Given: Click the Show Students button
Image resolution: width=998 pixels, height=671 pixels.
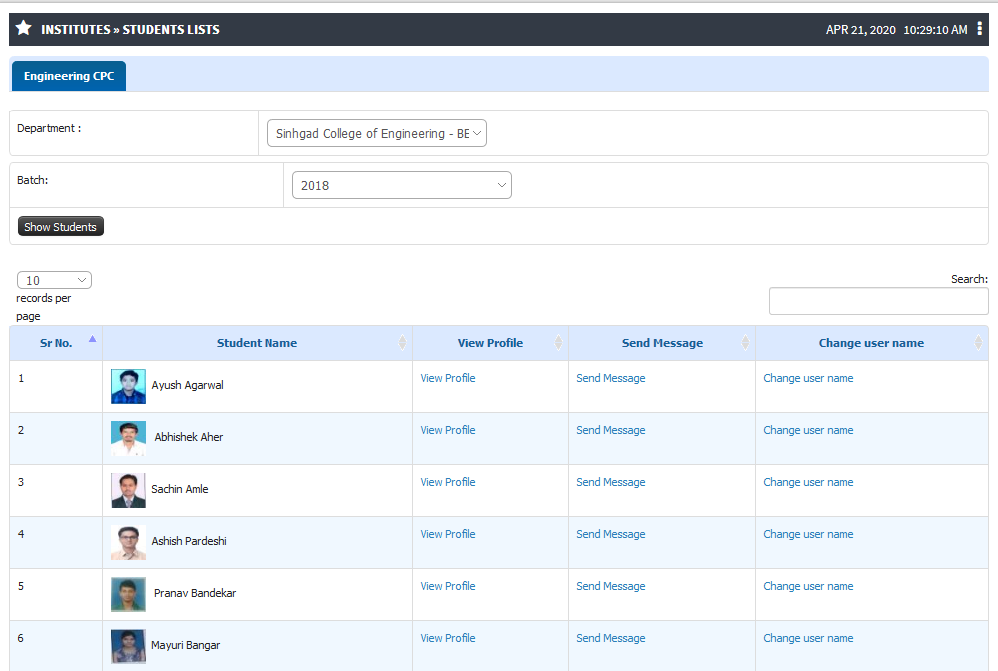Looking at the screenshot, I should tap(60, 227).
